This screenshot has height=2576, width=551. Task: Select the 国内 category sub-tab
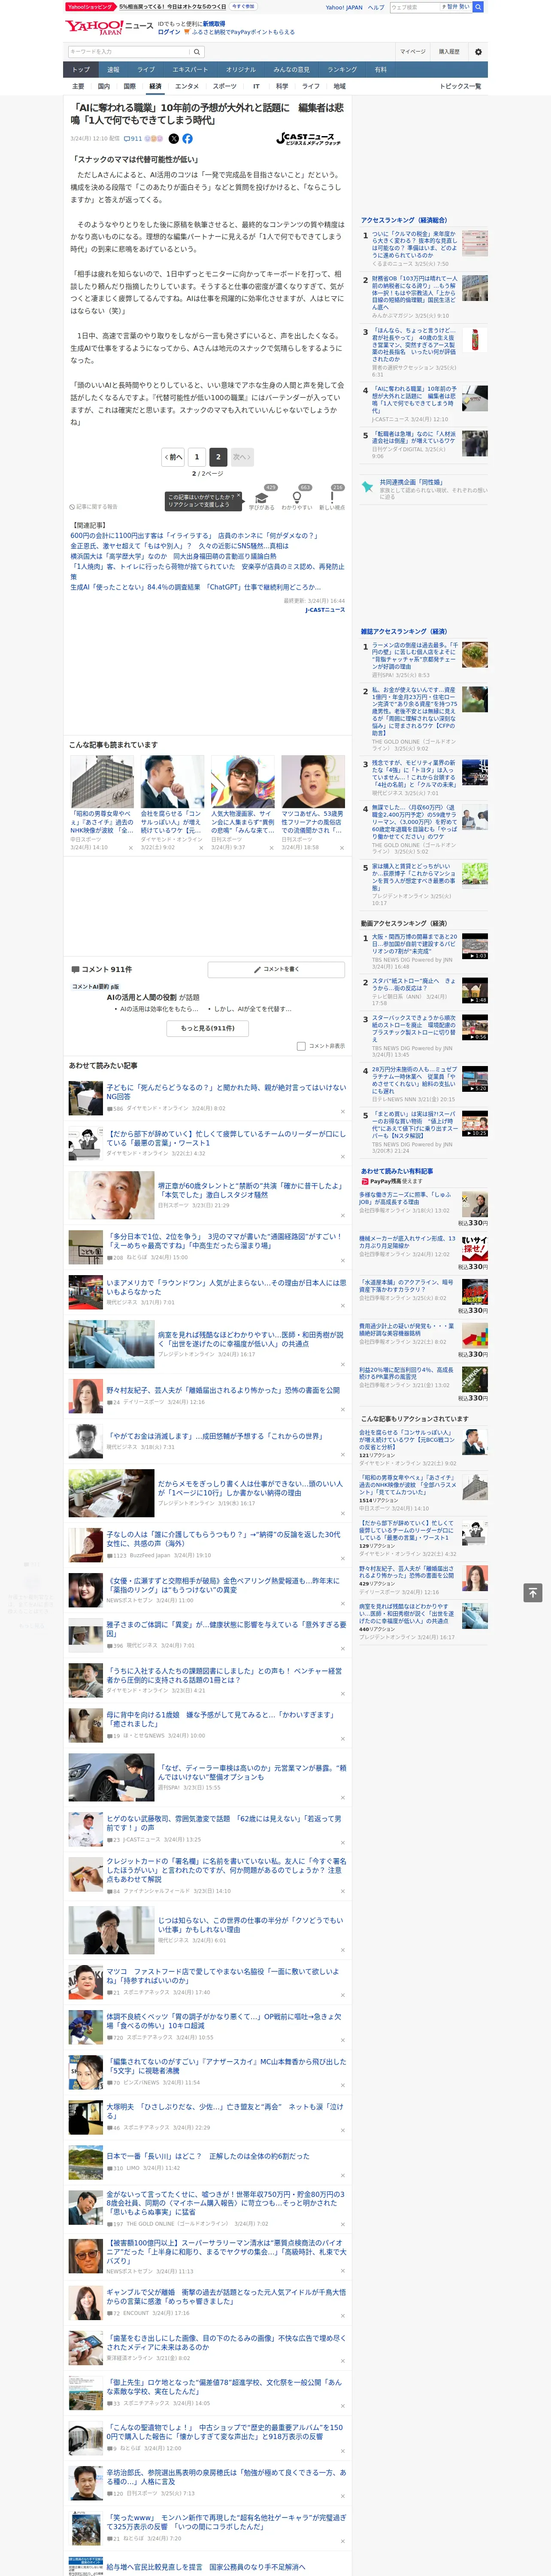pyautogui.click(x=104, y=86)
